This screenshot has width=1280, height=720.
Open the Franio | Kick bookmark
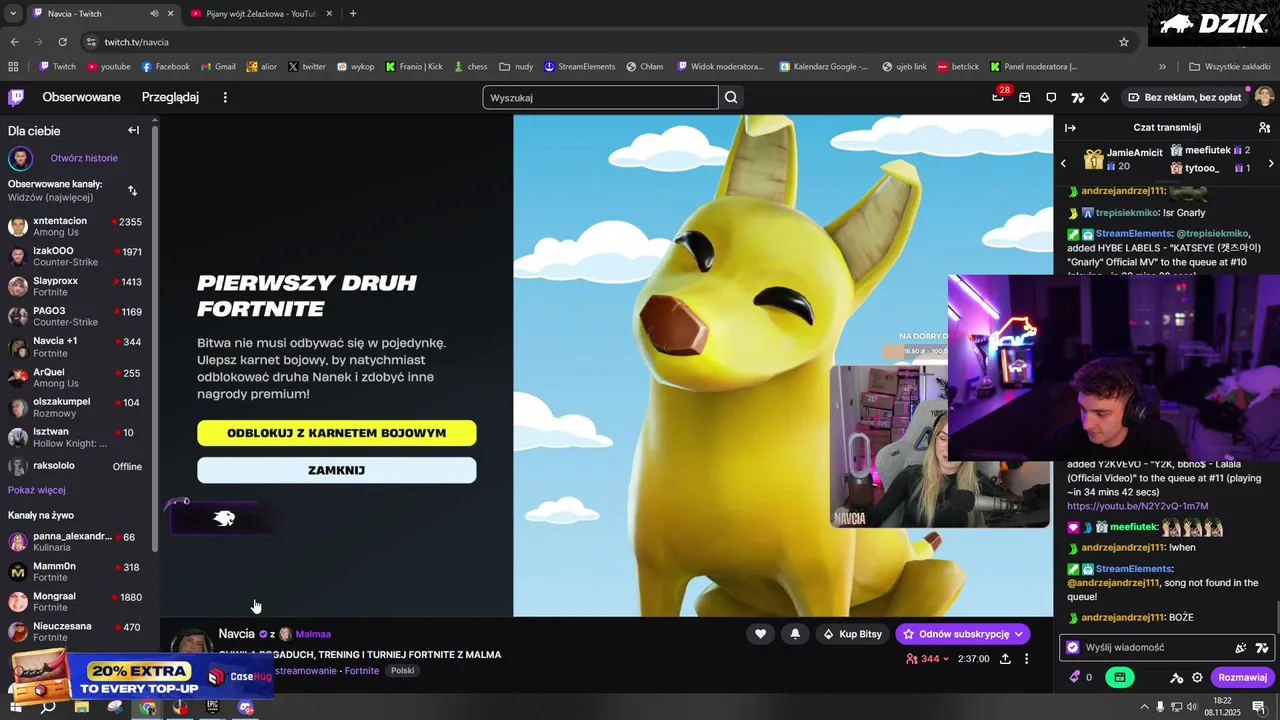[x=414, y=67]
